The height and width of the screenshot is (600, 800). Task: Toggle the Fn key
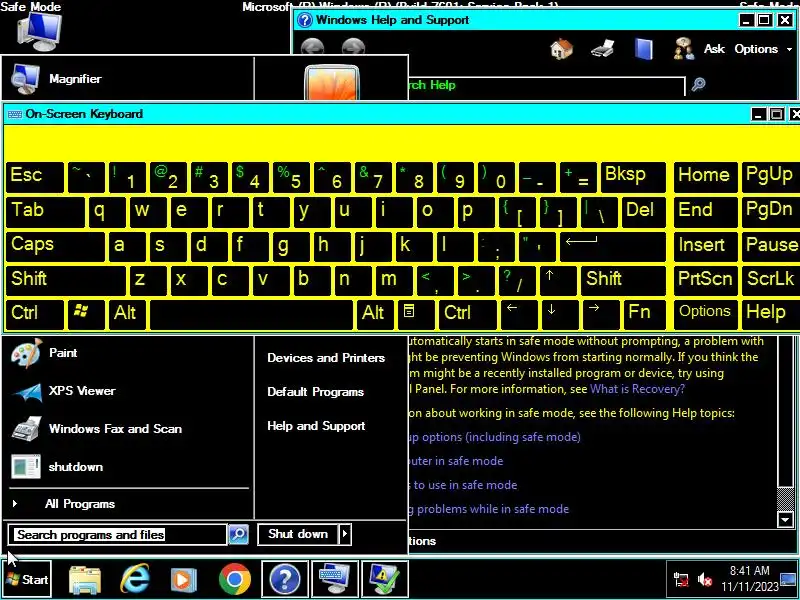644,314
